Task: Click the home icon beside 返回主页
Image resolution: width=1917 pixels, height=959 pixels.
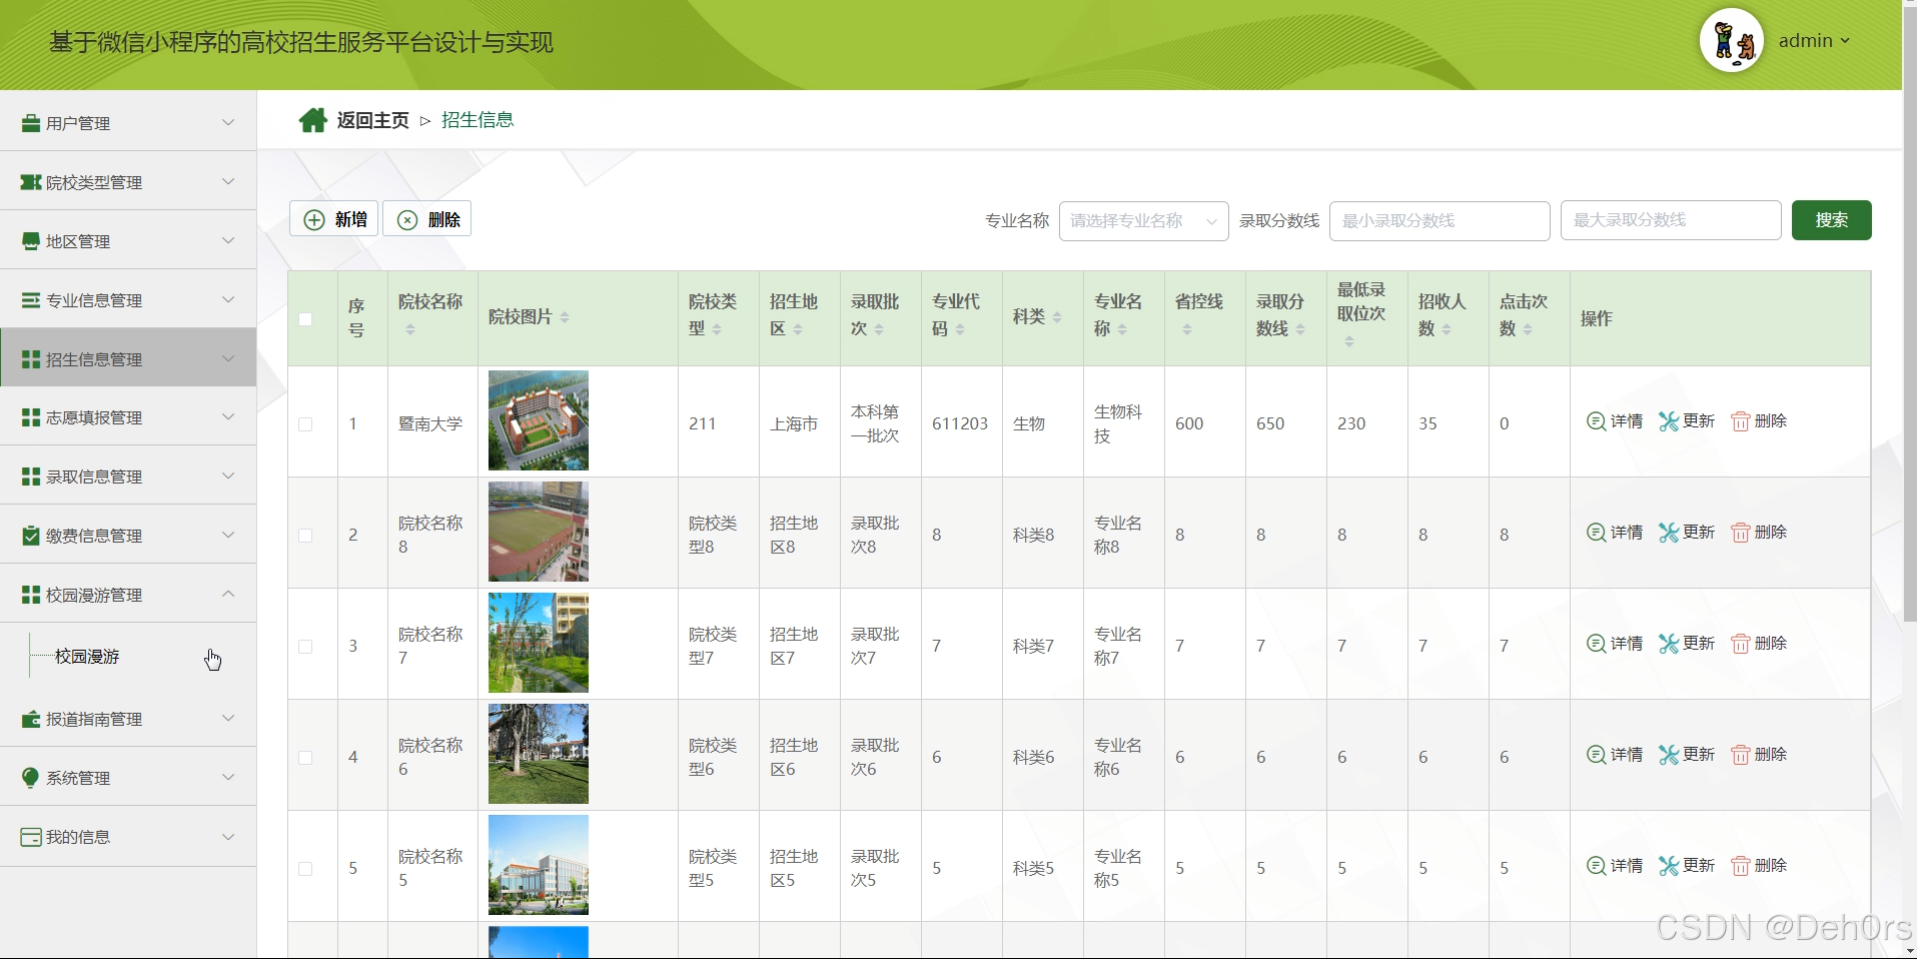Action: [x=313, y=120]
